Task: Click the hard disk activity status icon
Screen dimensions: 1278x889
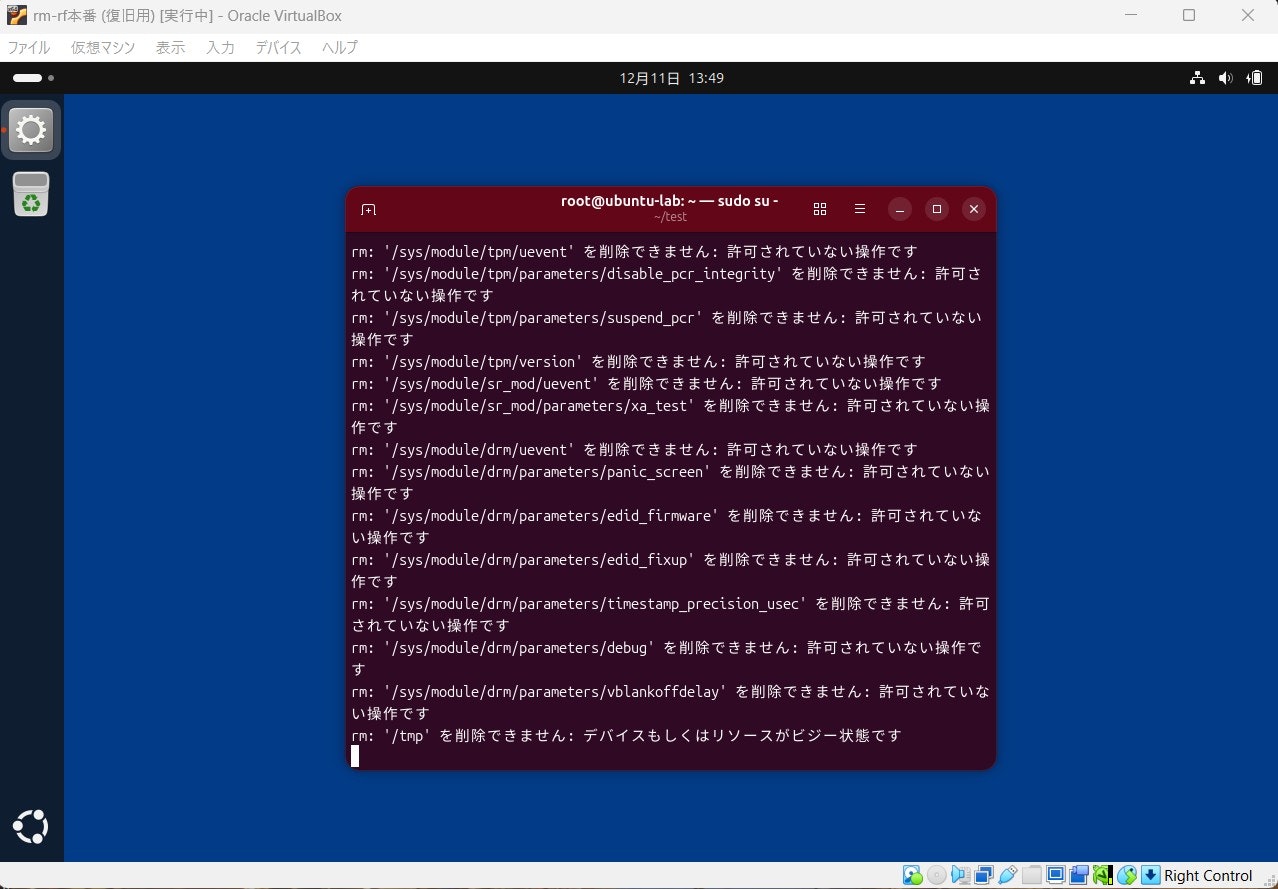Action: pyautogui.click(x=912, y=875)
